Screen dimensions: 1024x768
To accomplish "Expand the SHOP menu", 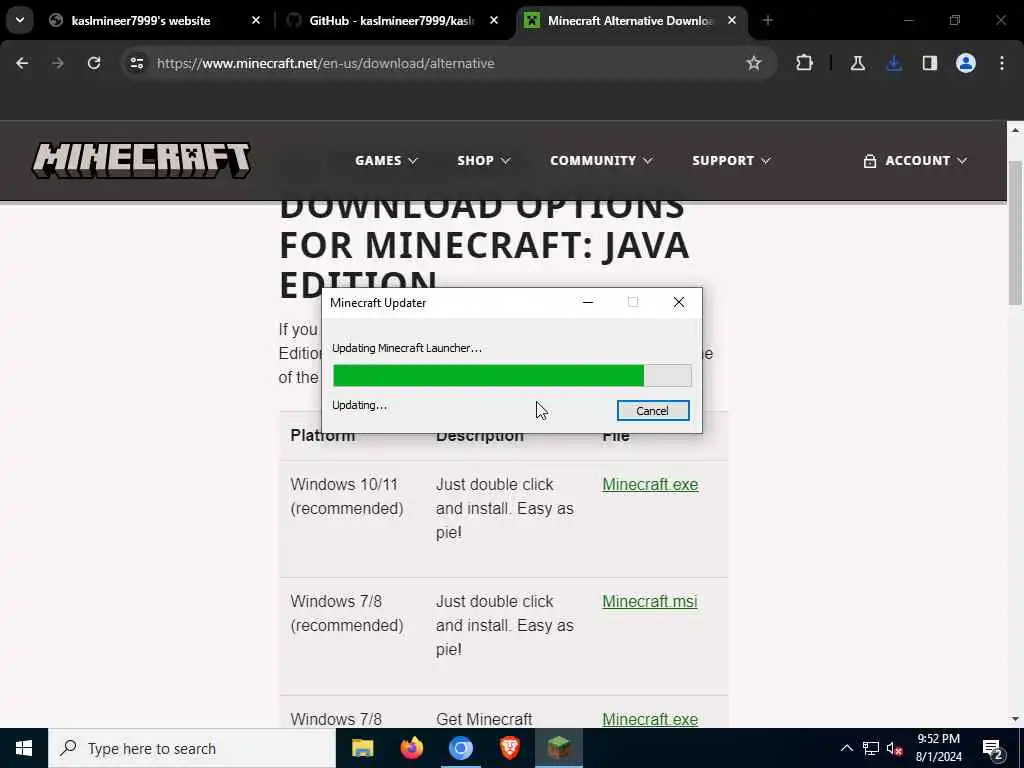I will [x=484, y=161].
